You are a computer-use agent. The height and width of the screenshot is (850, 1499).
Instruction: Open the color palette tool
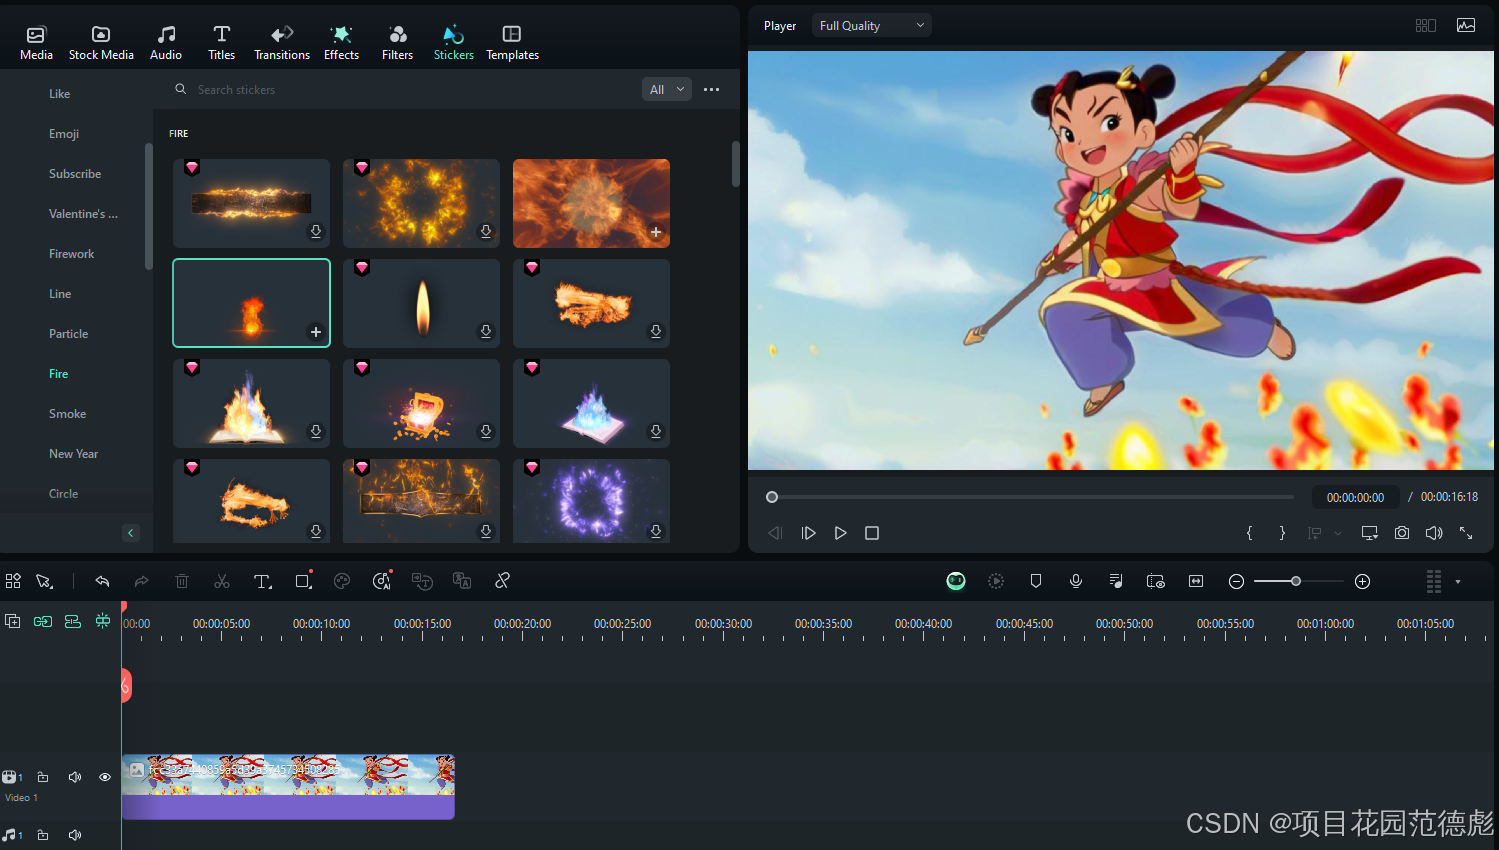(x=342, y=581)
